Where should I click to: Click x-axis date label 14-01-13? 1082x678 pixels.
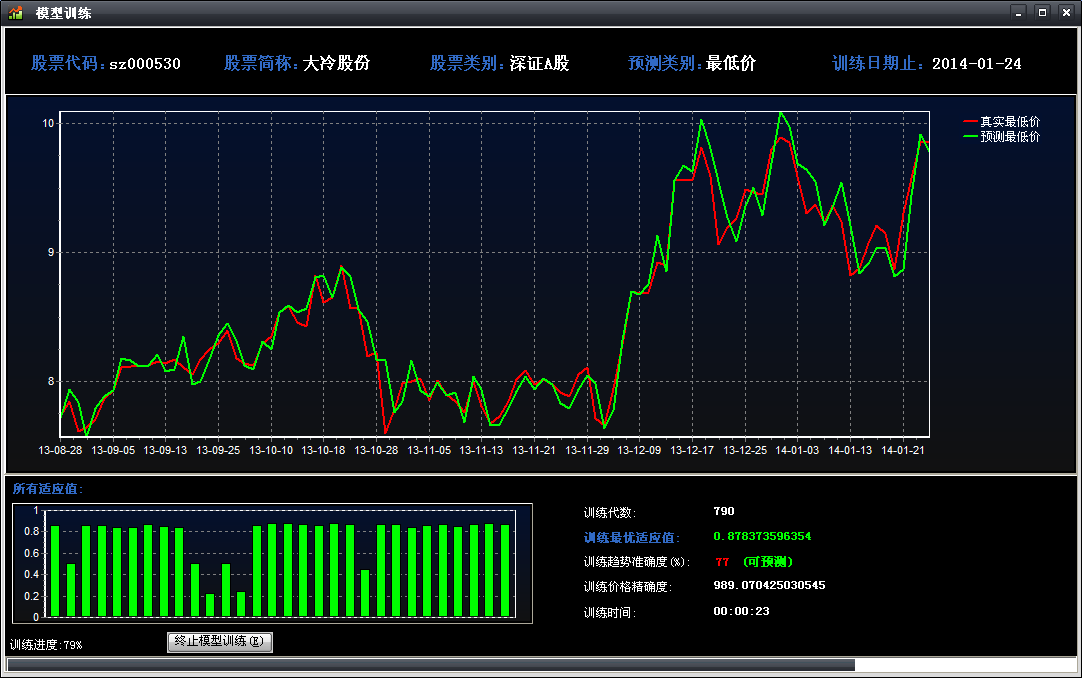point(849,450)
